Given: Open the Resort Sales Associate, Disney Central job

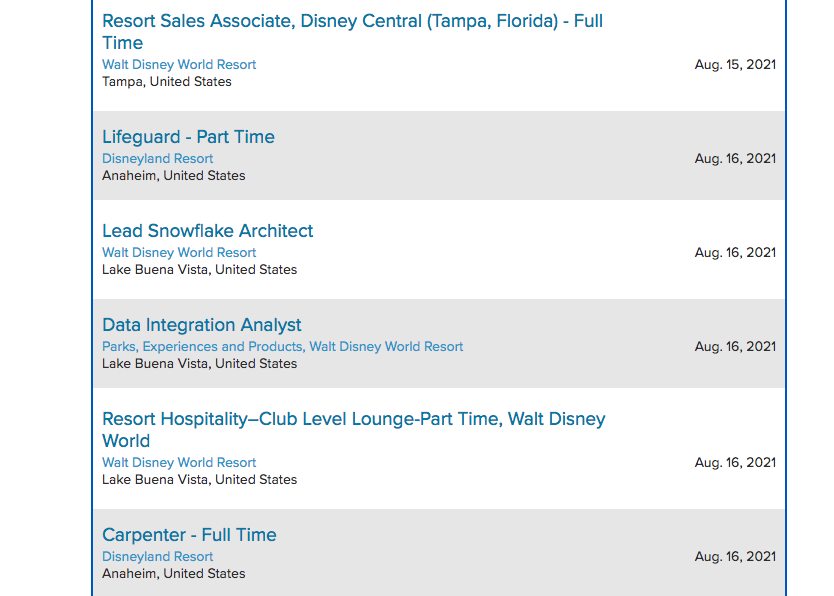Looking at the screenshot, I should [352, 21].
